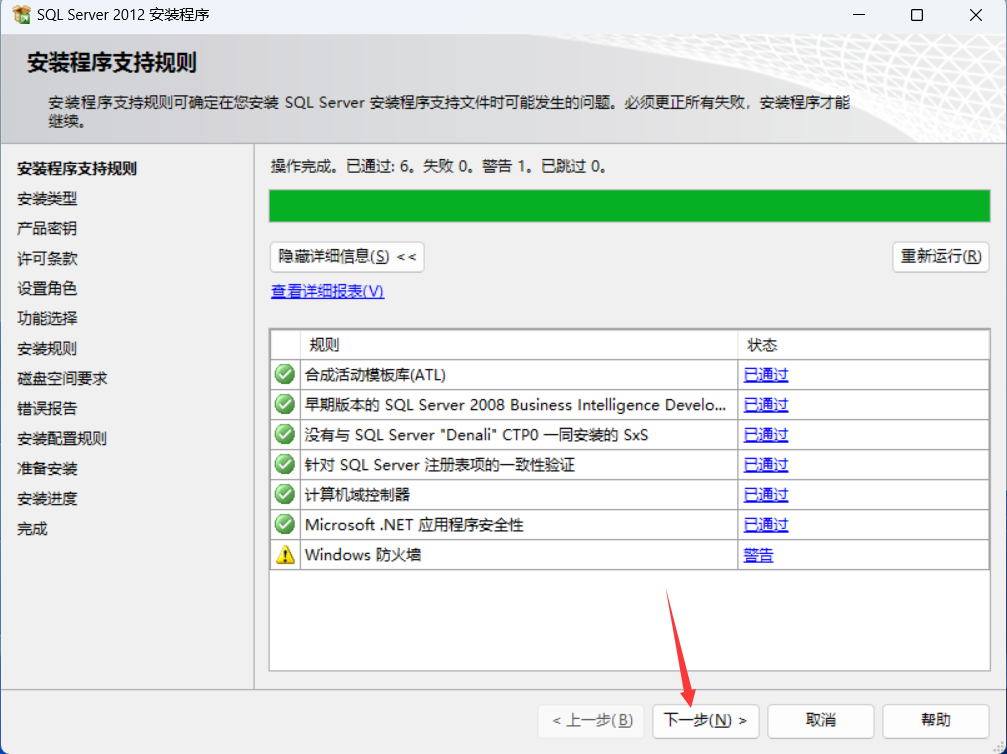Image resolution: width=1007 pixels, height=754 pixels.
Task: Open 已通过 link for Denali CTP0 SxS rule
Action: [x=766, y=435]
